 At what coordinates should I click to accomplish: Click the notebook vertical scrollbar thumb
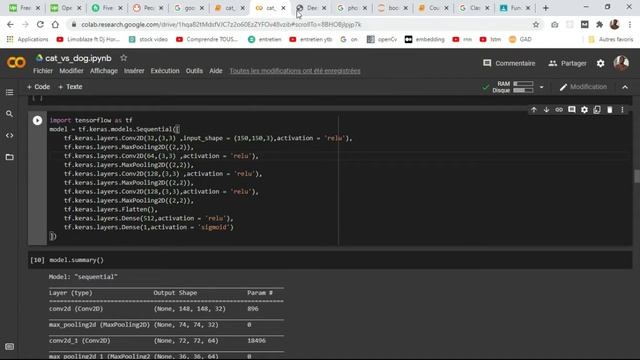click(x=637, y=177)
